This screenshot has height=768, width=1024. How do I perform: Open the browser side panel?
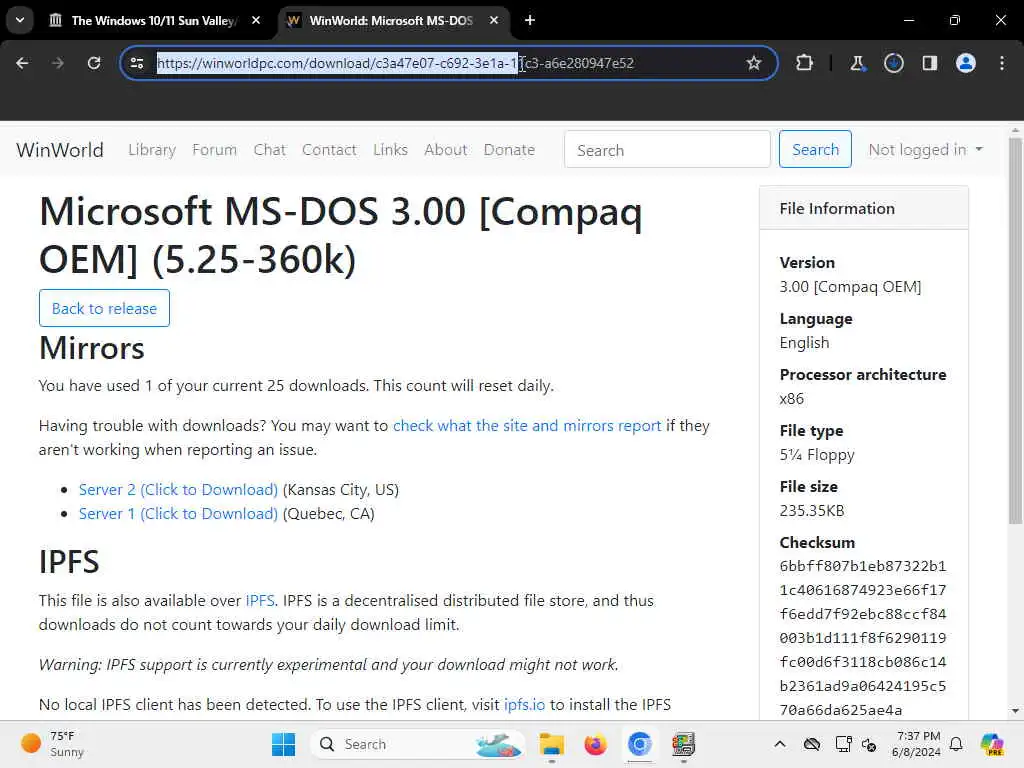point(929,63)
